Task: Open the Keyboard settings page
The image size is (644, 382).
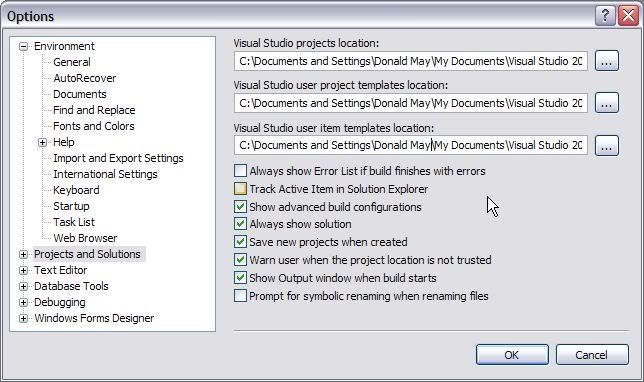Action: 76,190
